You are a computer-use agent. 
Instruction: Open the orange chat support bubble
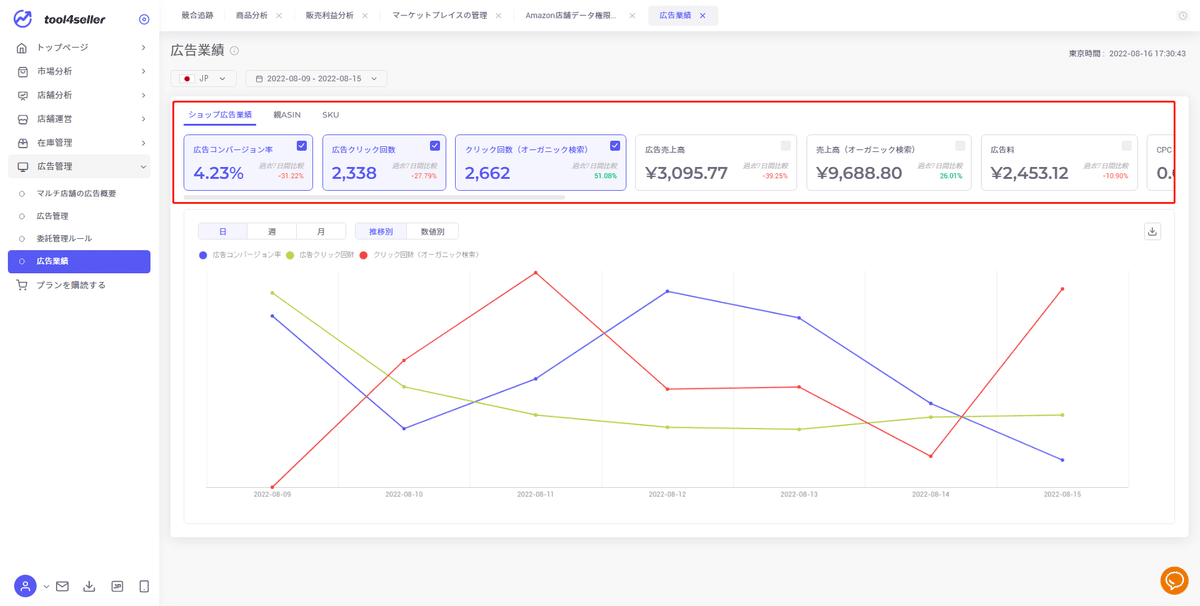tap(1174, 580)
